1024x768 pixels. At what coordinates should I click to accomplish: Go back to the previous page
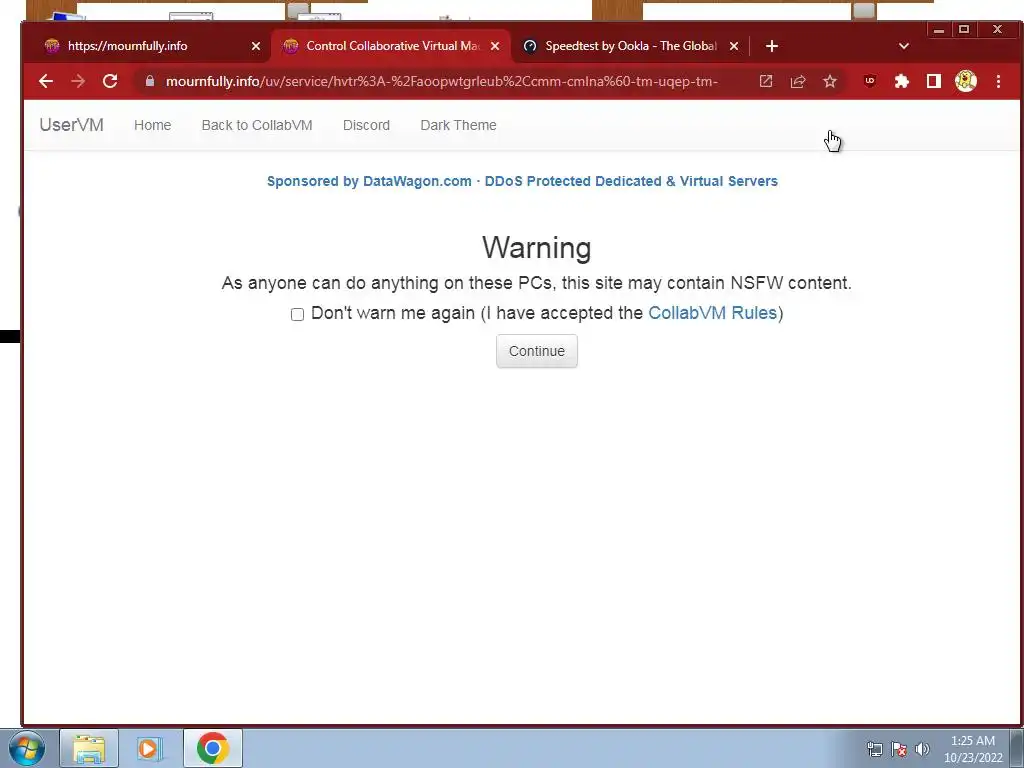click(46, 81)
